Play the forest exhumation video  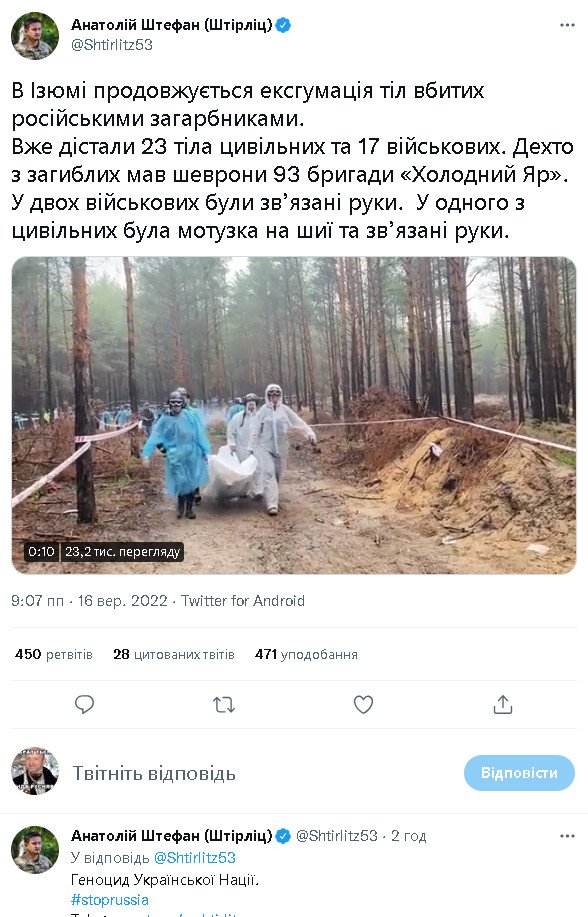[294, 415]
